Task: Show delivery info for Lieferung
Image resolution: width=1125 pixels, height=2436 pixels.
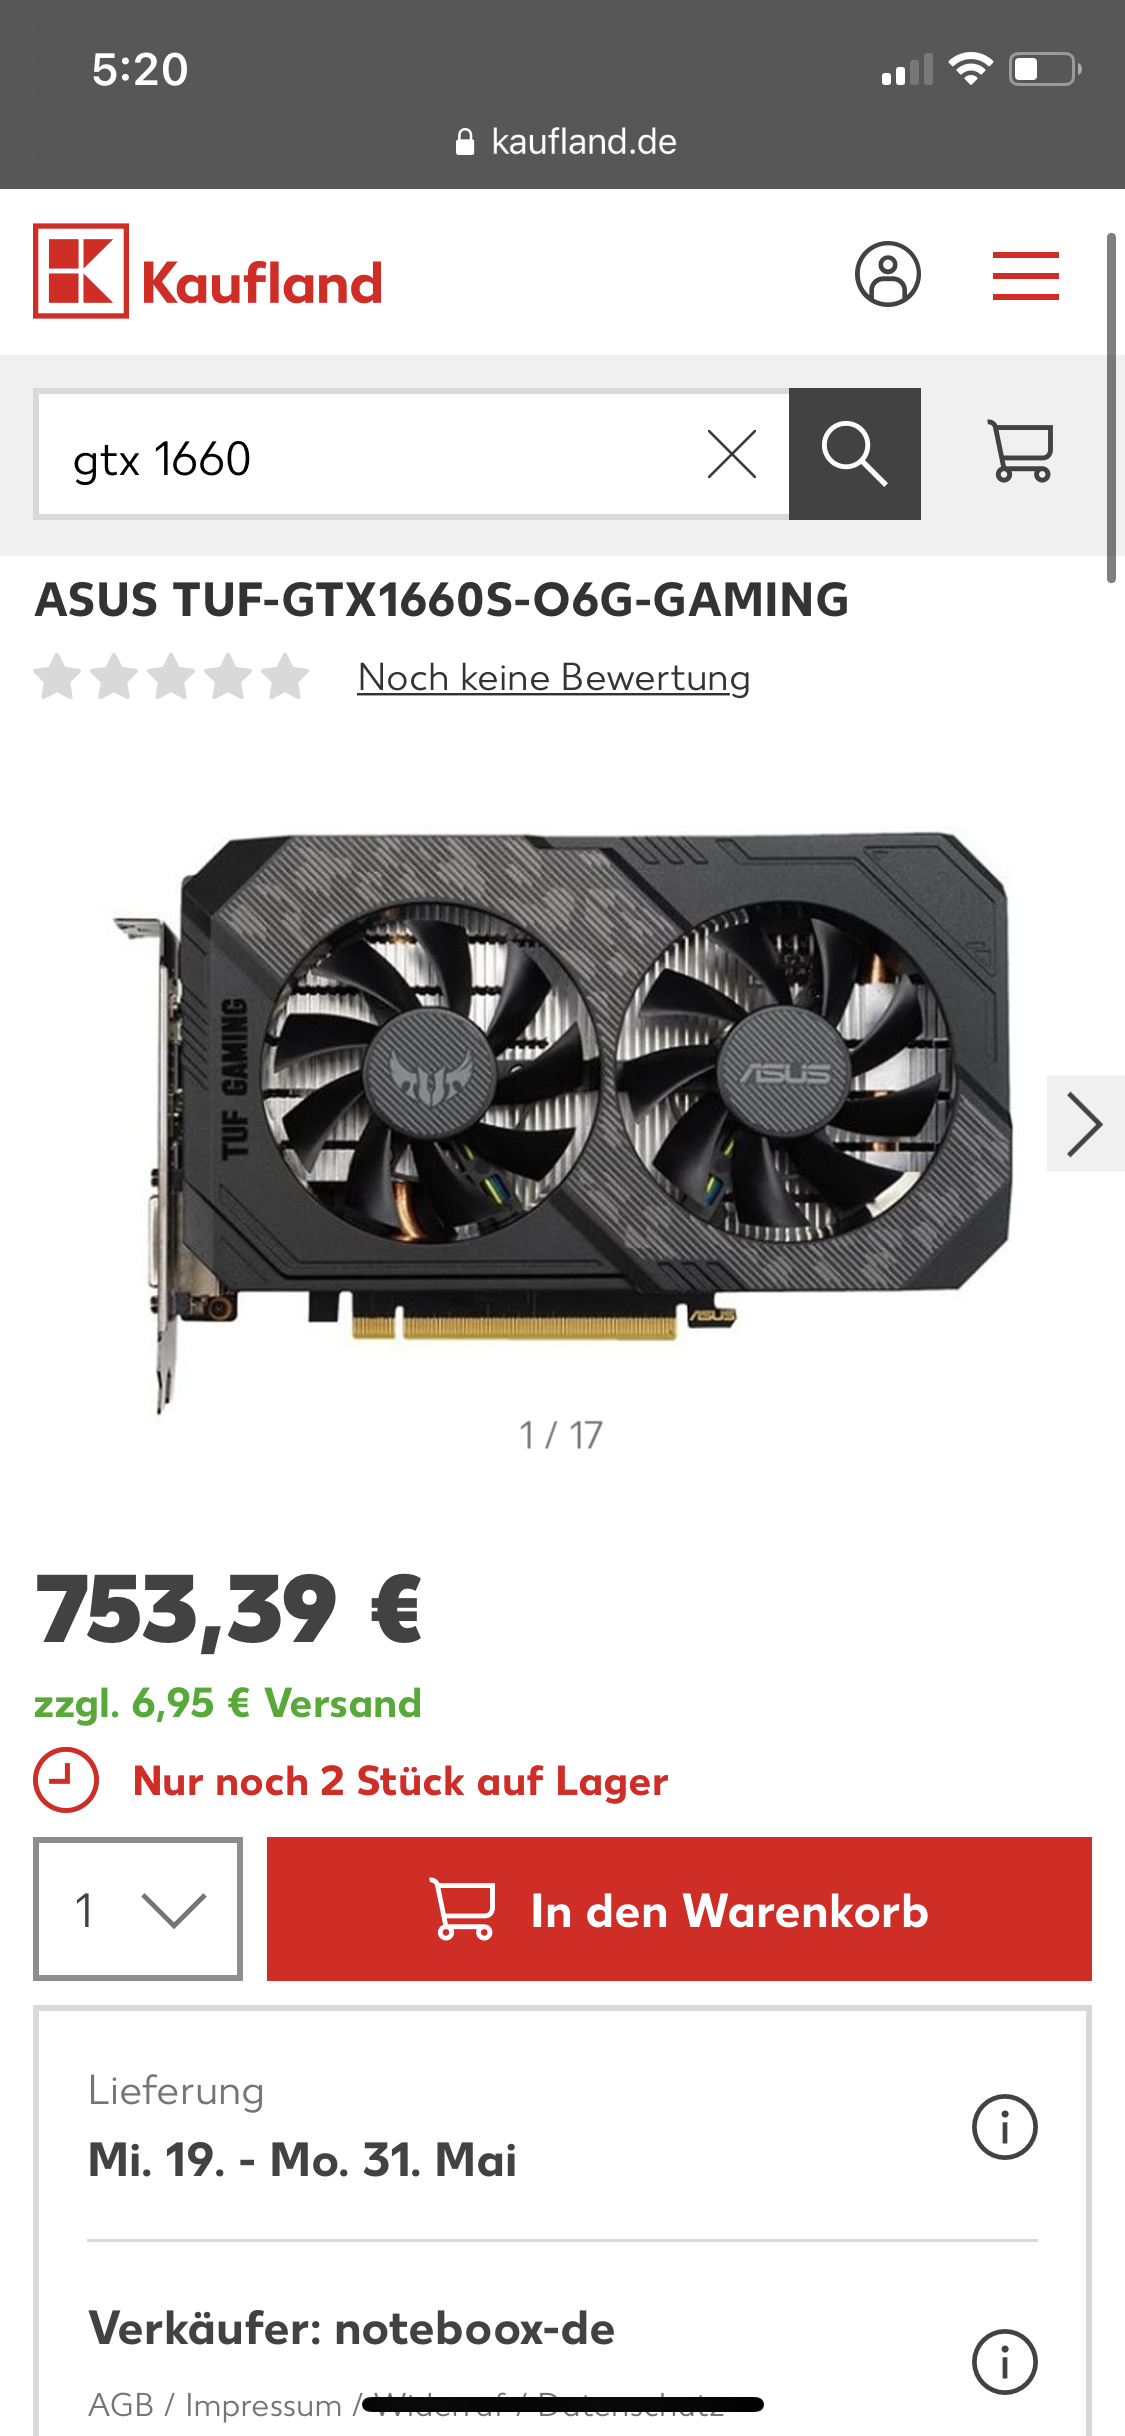Action: click(x=1004, y=2127)
